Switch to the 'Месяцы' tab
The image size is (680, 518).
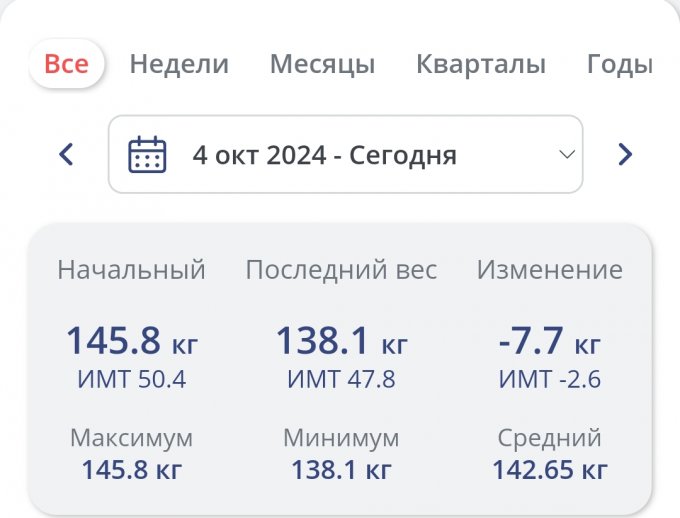(322, 65)
